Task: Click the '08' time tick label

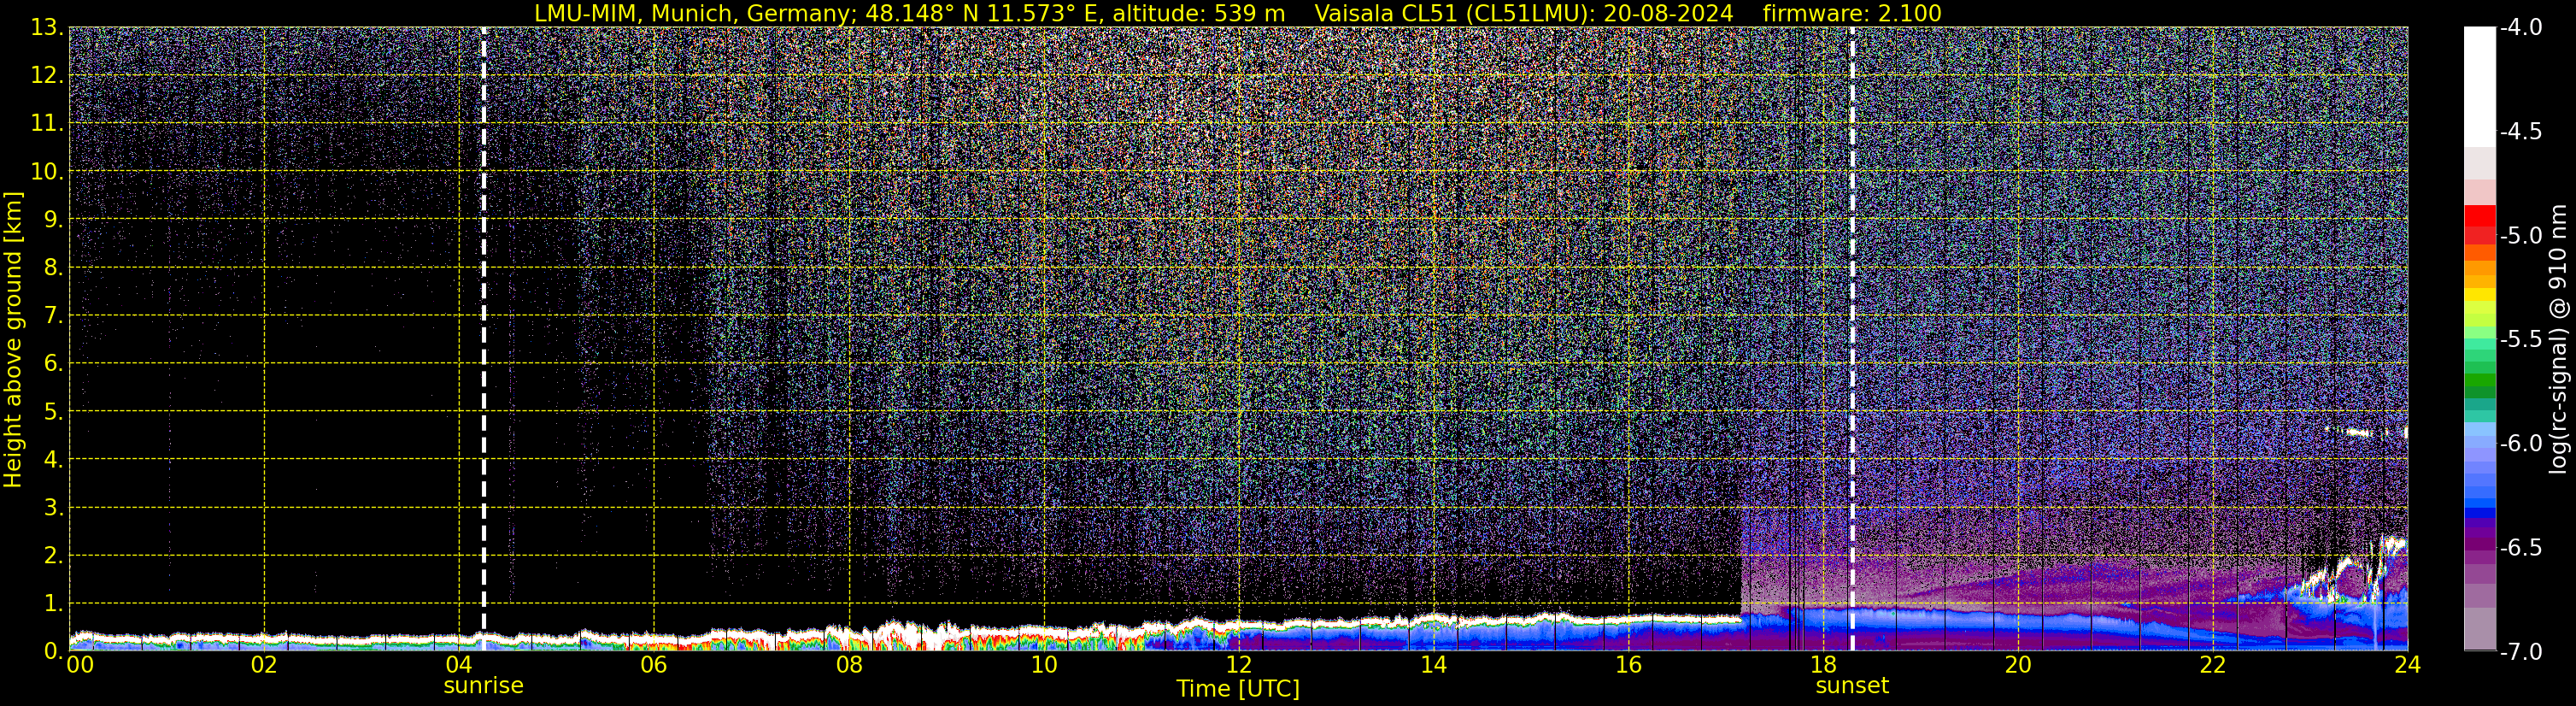Action: pos(849,665)
